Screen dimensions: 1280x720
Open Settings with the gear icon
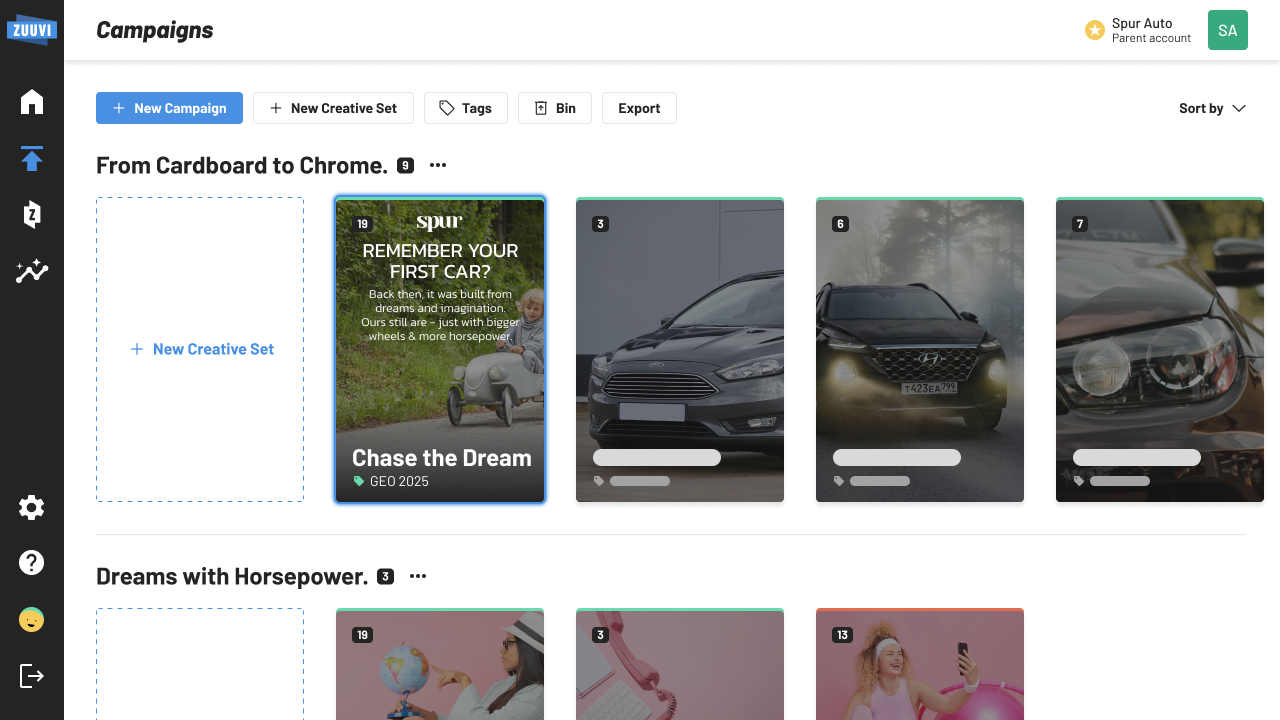click(32, 508)
